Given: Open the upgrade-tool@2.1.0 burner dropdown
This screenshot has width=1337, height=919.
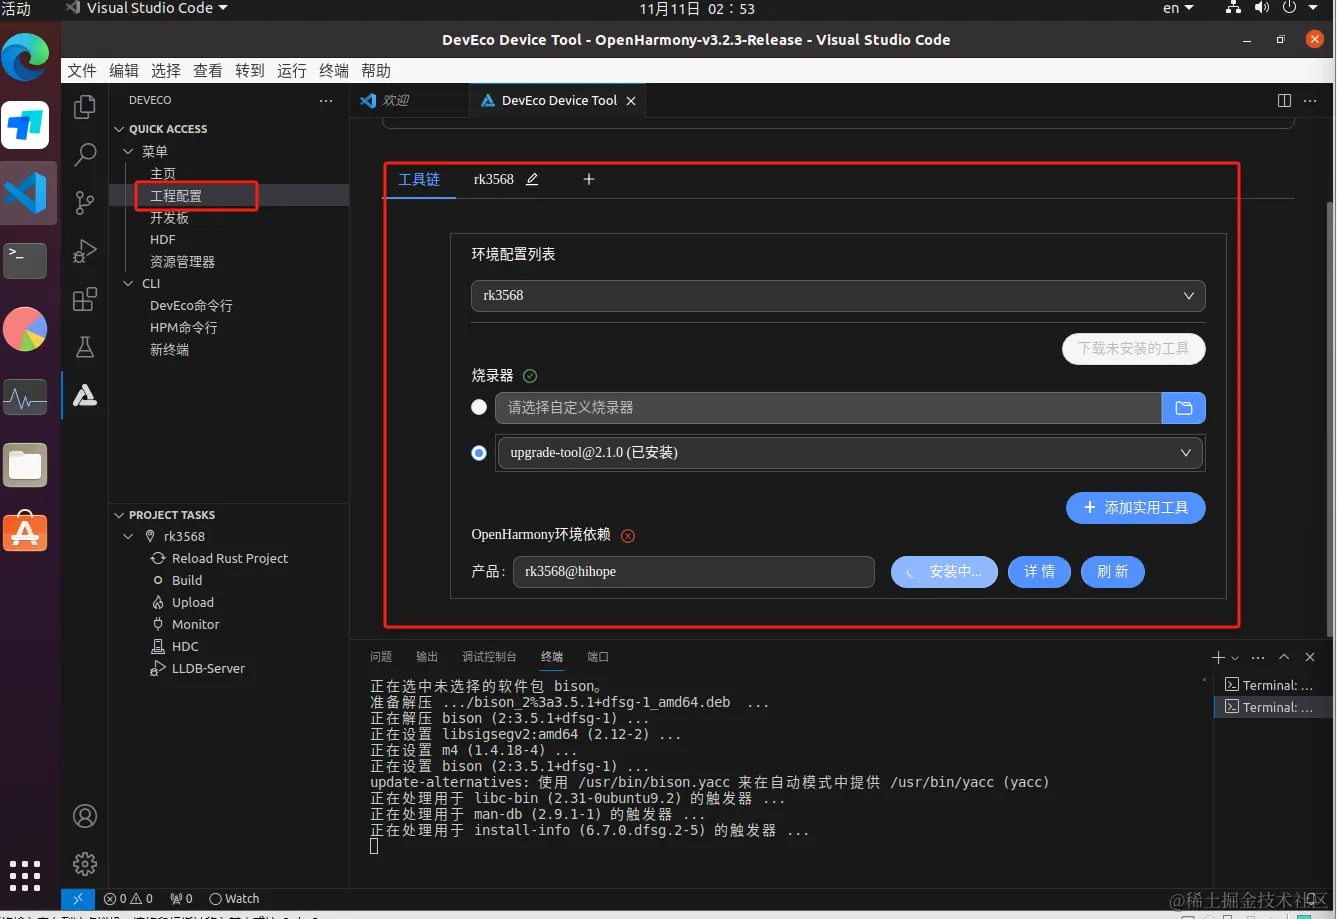Looking at the screenshot, I should [x=850, y=453].
